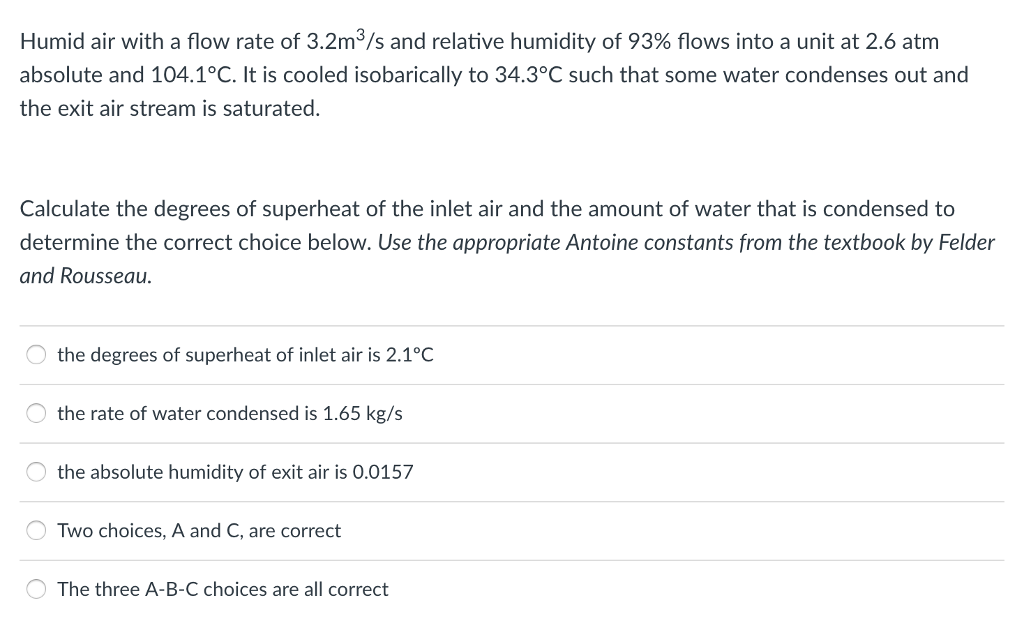Click the answer text about exit air absolute humidity
This screenshot has height=628, width=1024.
[x=235, y=472]
